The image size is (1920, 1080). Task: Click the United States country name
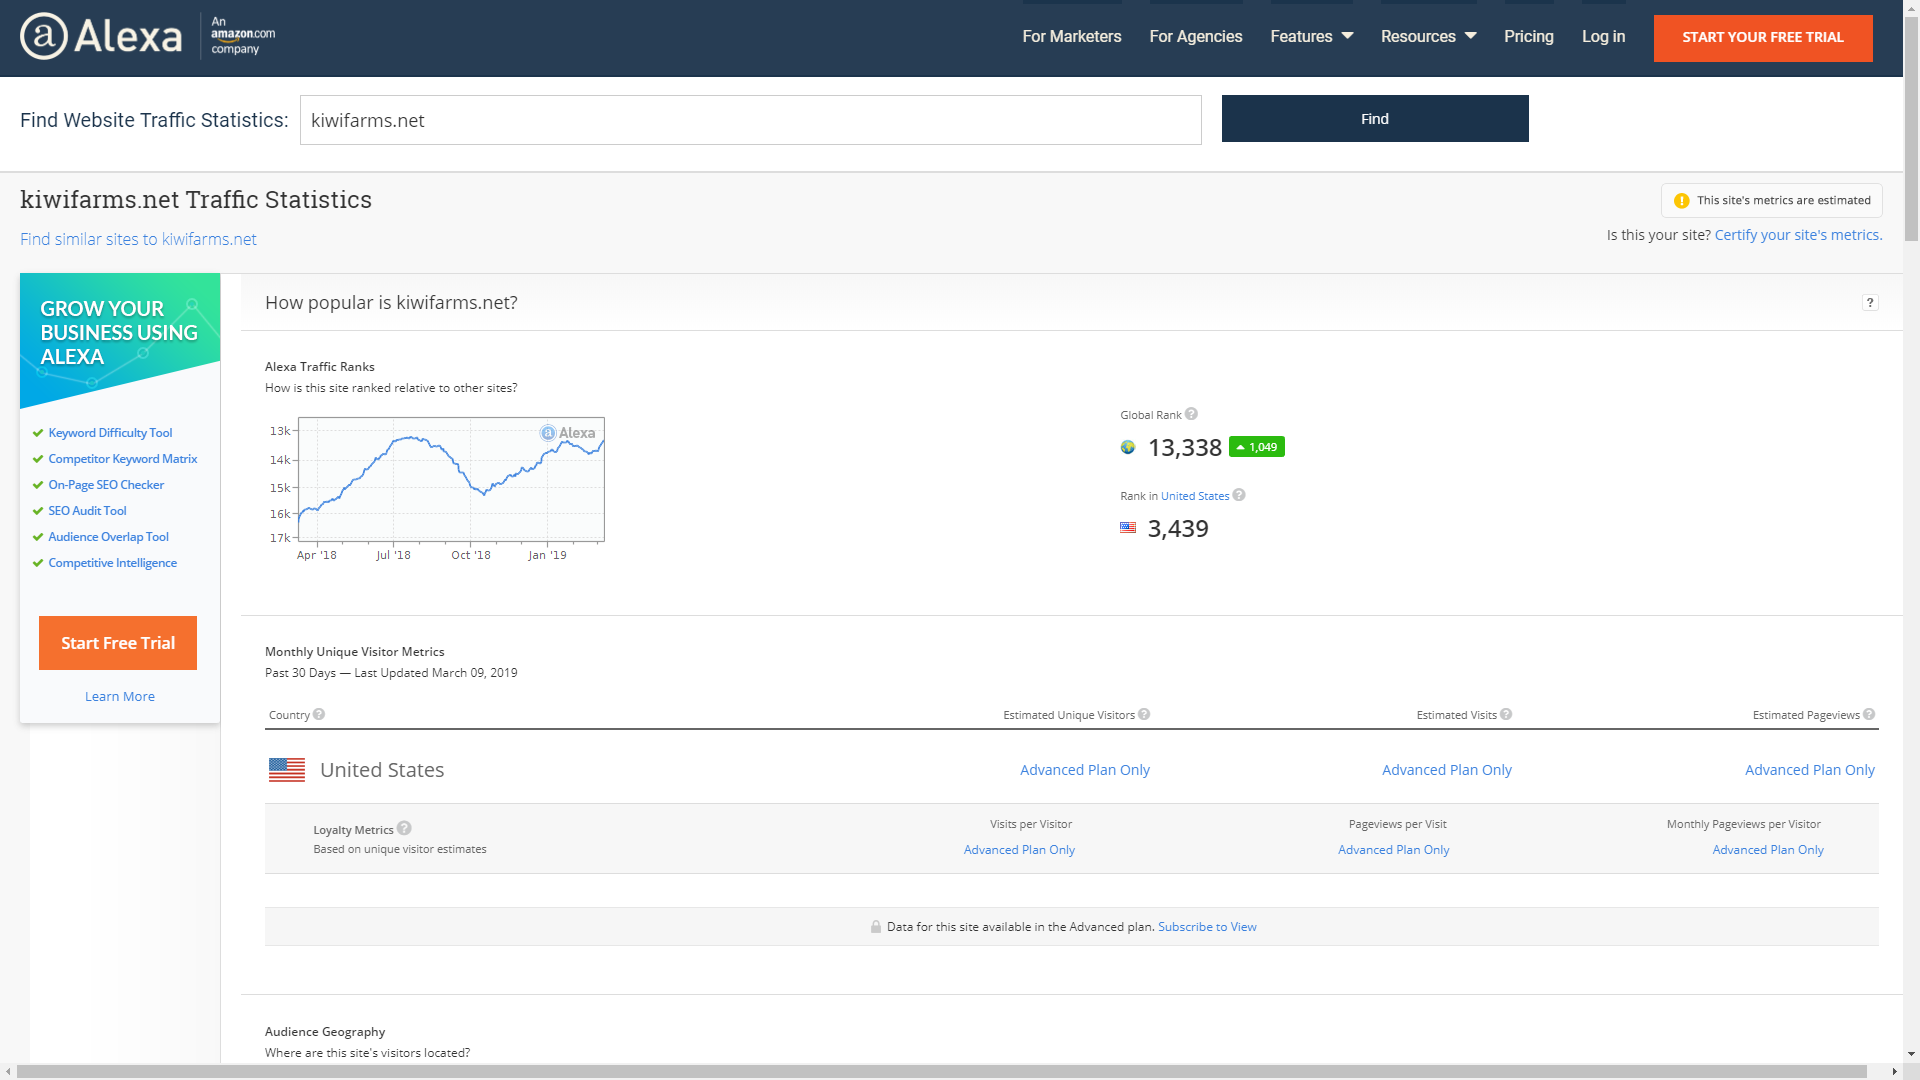[x=382, y=770]
